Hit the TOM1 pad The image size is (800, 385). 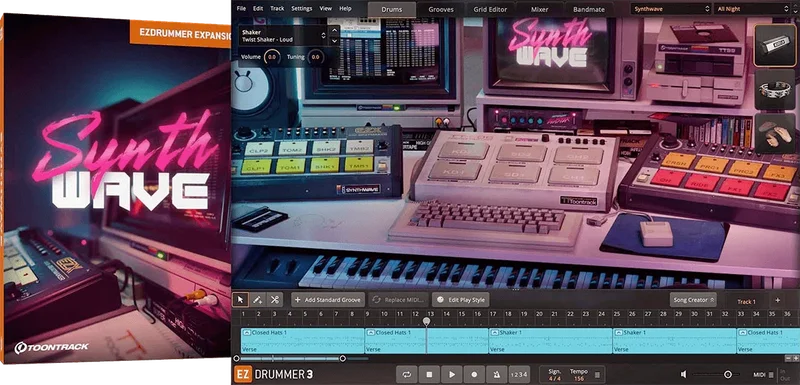coord(290,165)
